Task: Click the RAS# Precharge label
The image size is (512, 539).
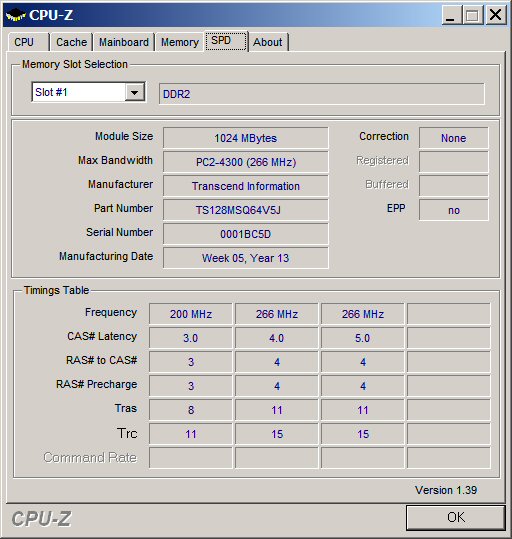Action: (x=97, y=384)
